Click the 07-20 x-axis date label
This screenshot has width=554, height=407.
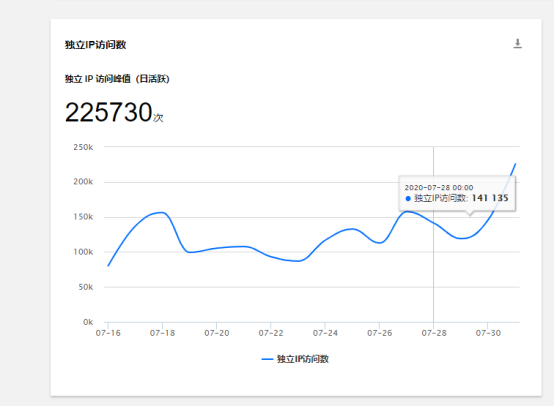[x=217, y=333]
